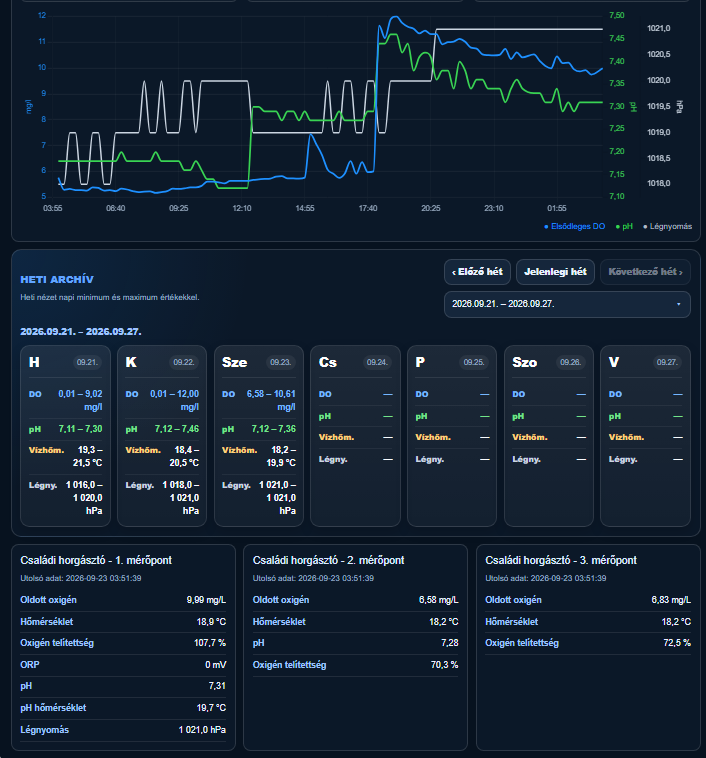This screenshot has width=706, height=758.
Task: Select the Tuesday (K) 09.22. day card
Action: 162,436
